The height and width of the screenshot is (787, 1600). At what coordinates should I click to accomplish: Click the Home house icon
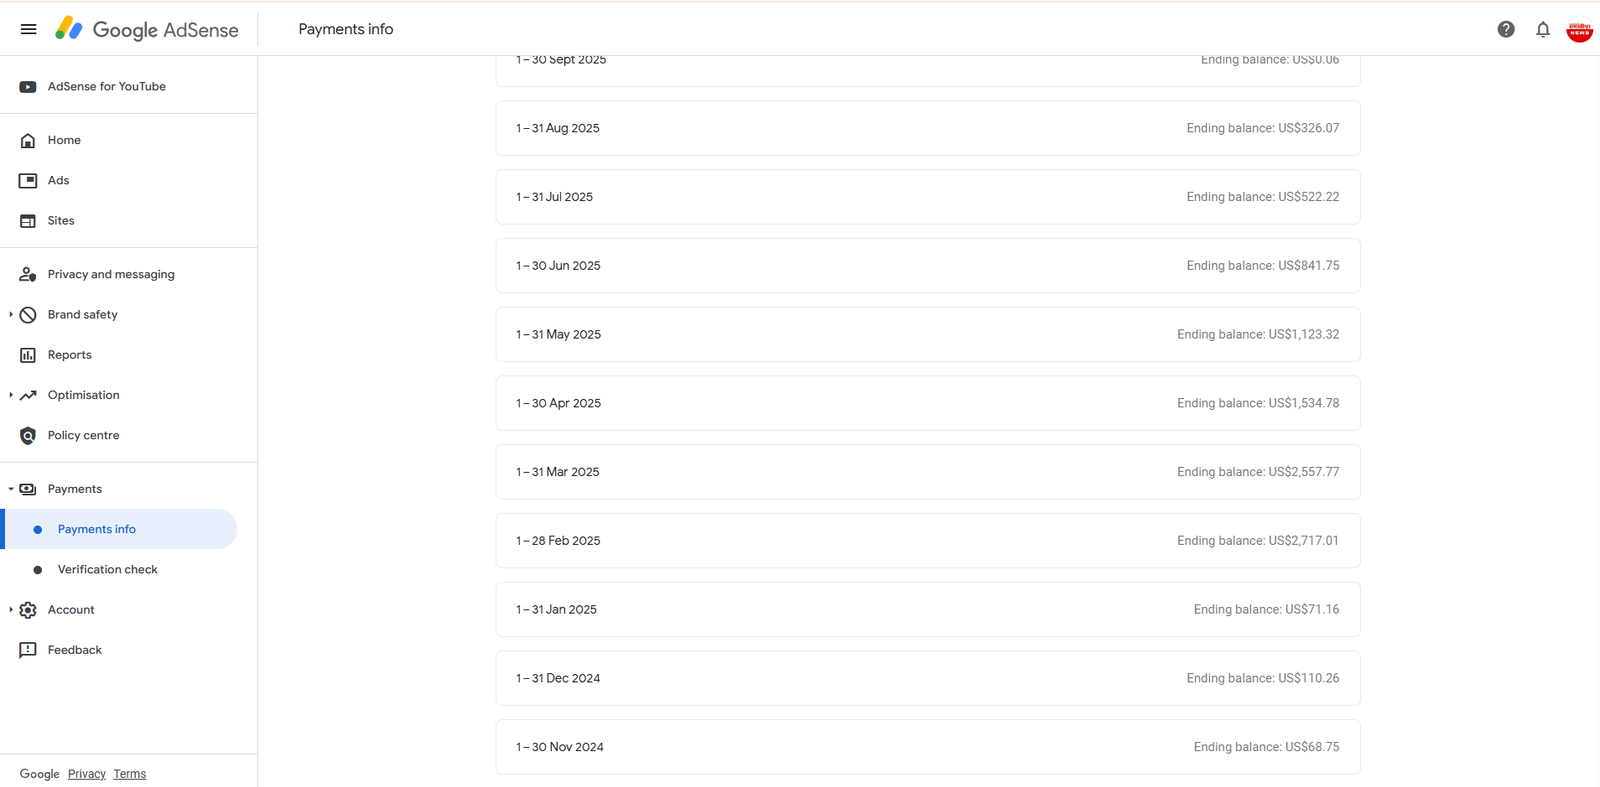pyautogui.click(x=28, y=140)
